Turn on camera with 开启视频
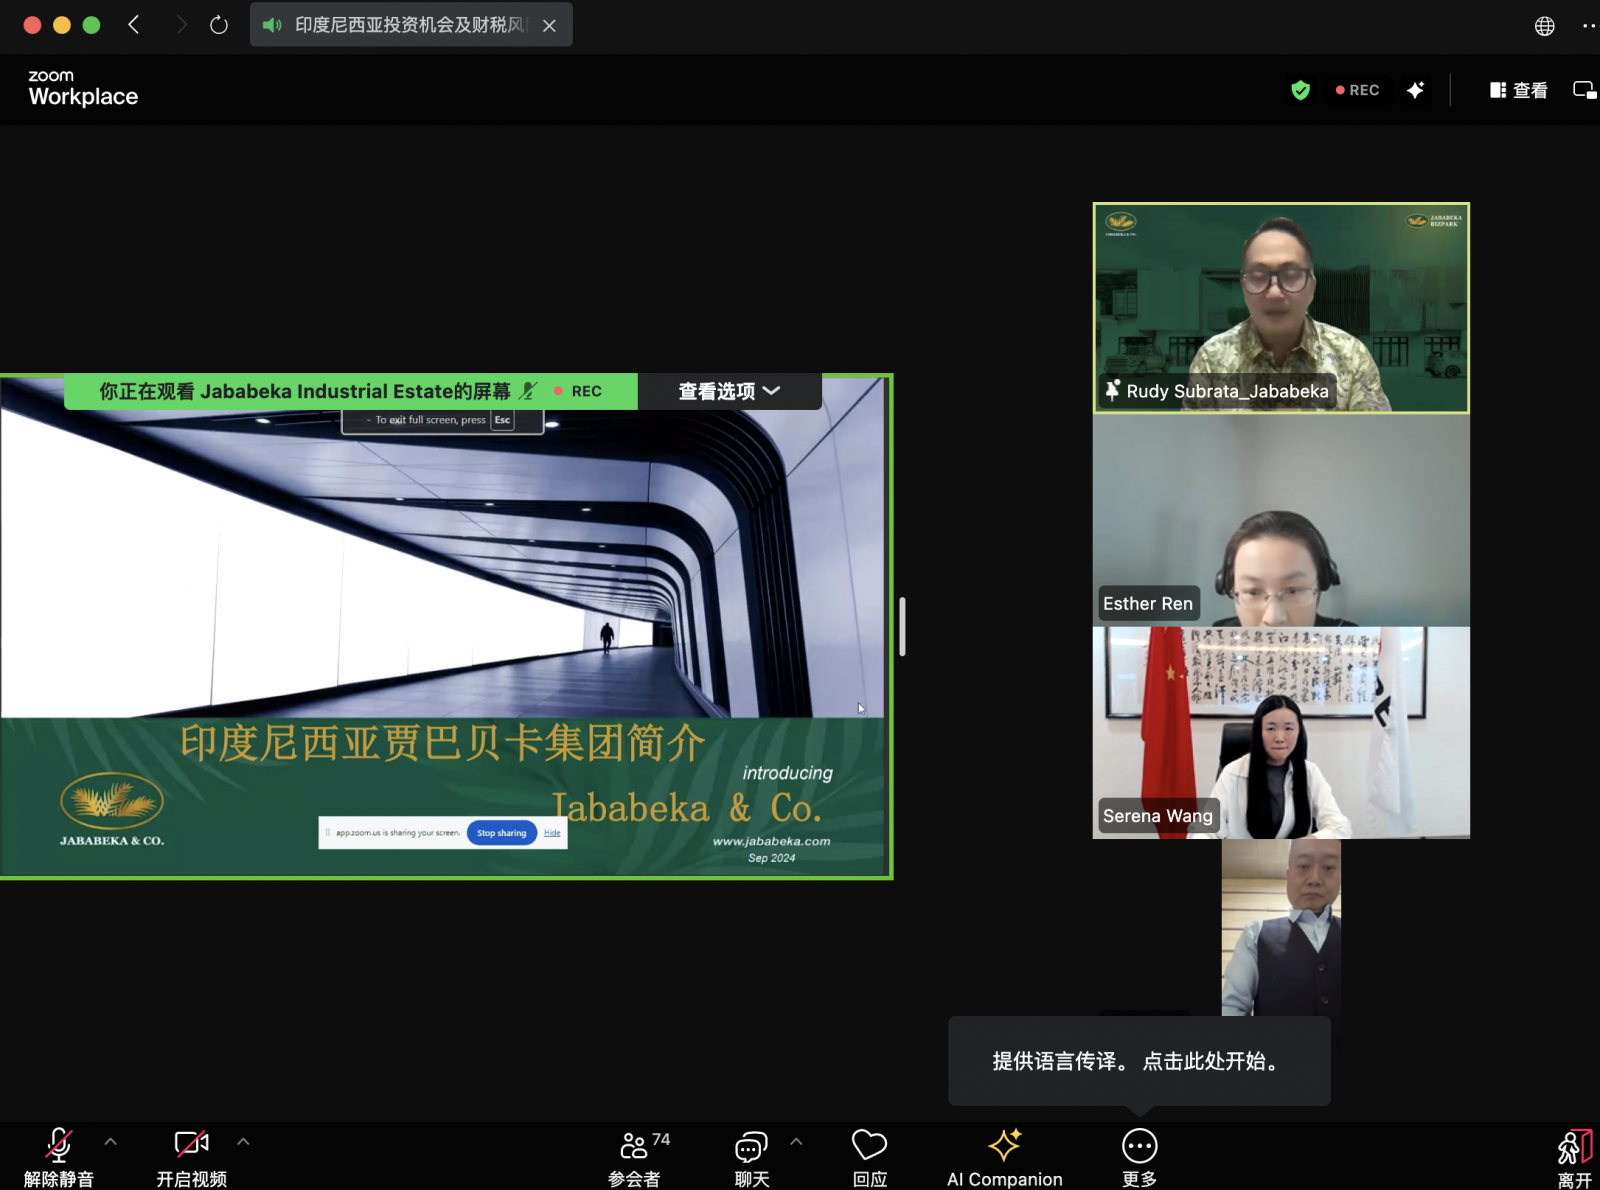Image resolution: width=1600 pixels, height=1190 pixels. [192, 1157]
